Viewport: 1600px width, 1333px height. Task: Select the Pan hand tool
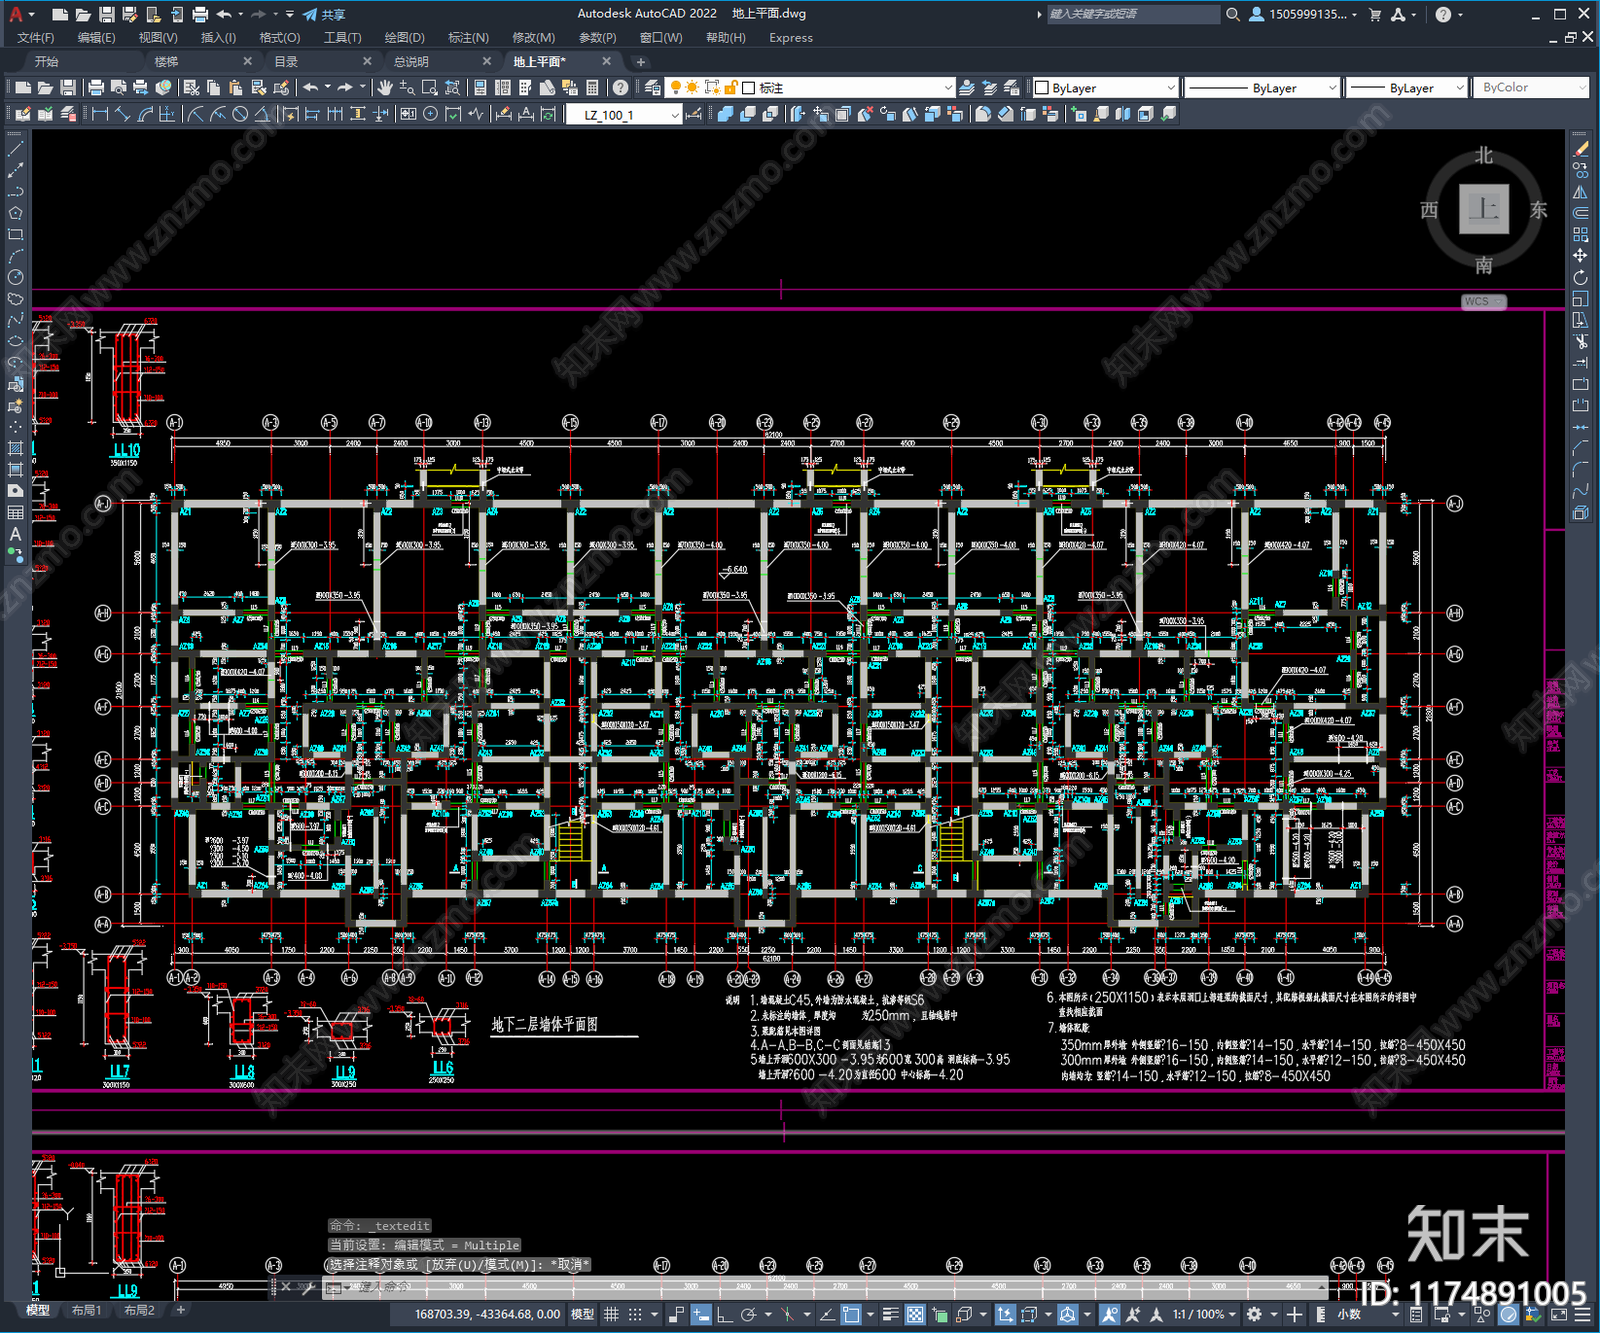tap(385, 88)
